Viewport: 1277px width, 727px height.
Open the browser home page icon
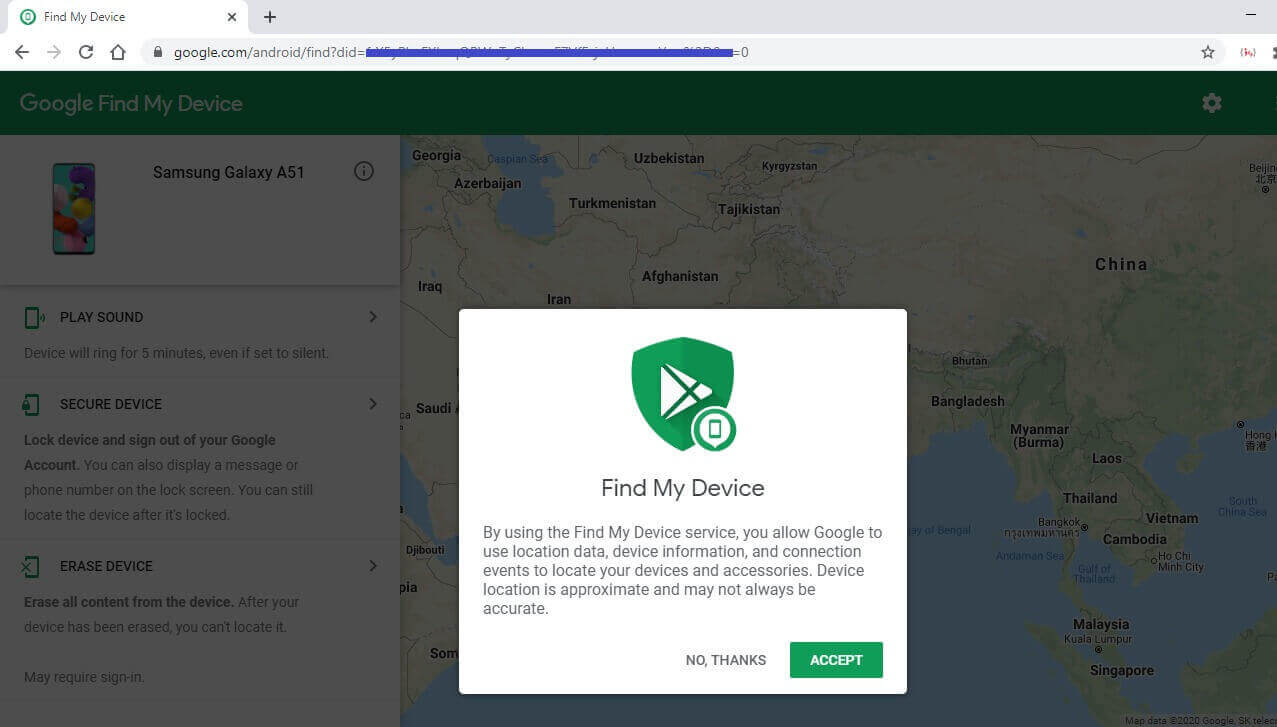pos(118,52)
